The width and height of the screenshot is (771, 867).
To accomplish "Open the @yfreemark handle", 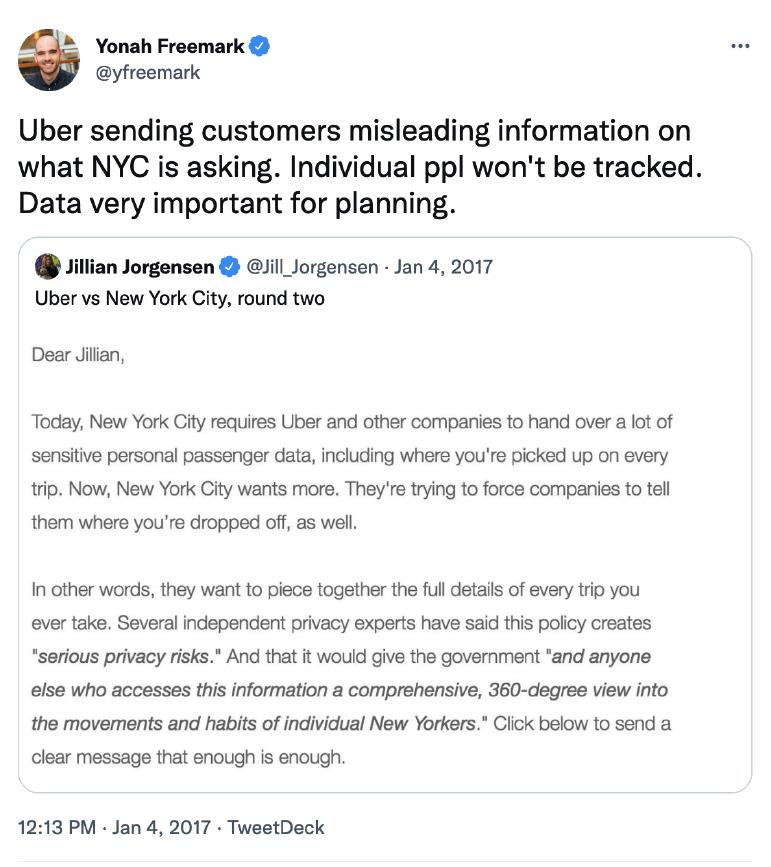I will tap(148, 72).
